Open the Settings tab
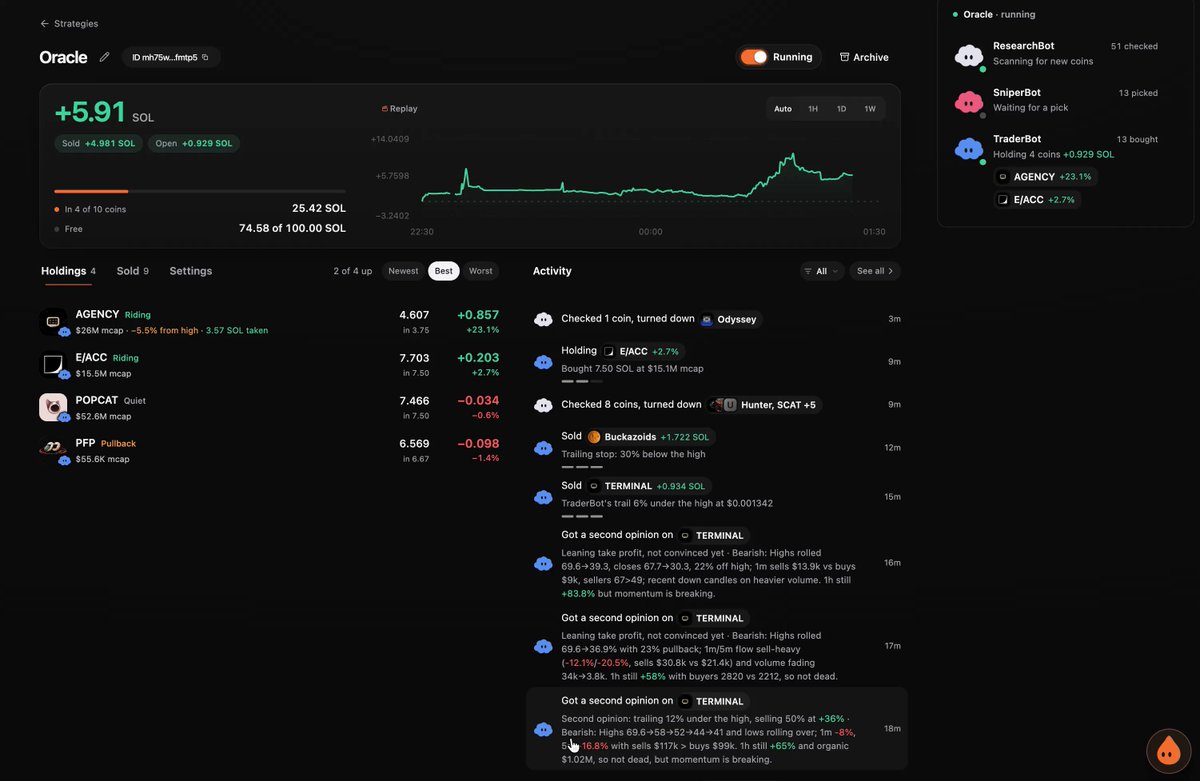The width and height of the screenshot is (1200, 781). (190, 271)
